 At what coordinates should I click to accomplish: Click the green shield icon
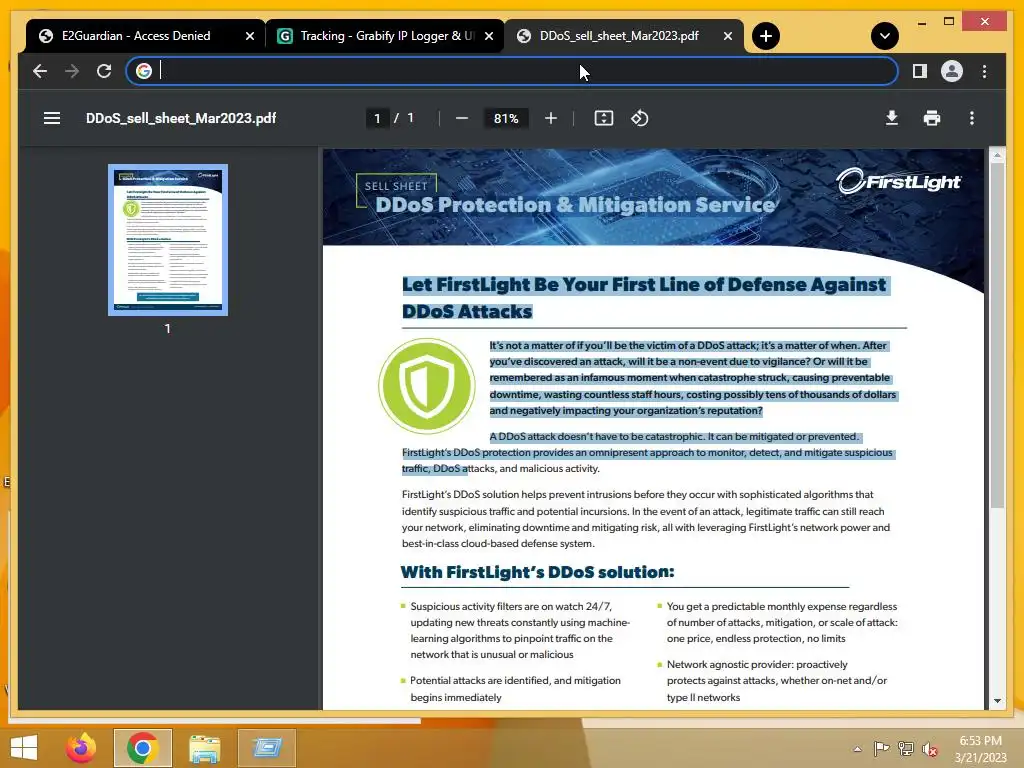tap(427, 386)
